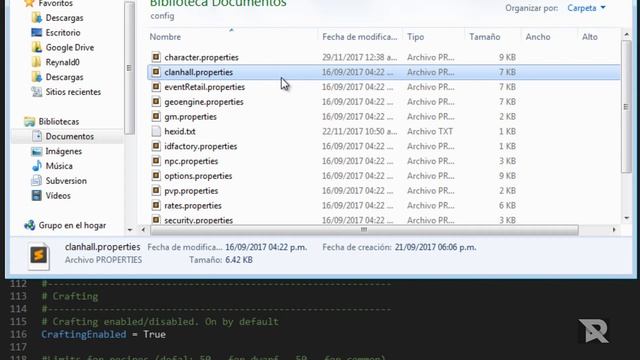Click the 22/11/2017 date of hexid.txt
Viewport: 640px width, 360px height.
[359, 131]
